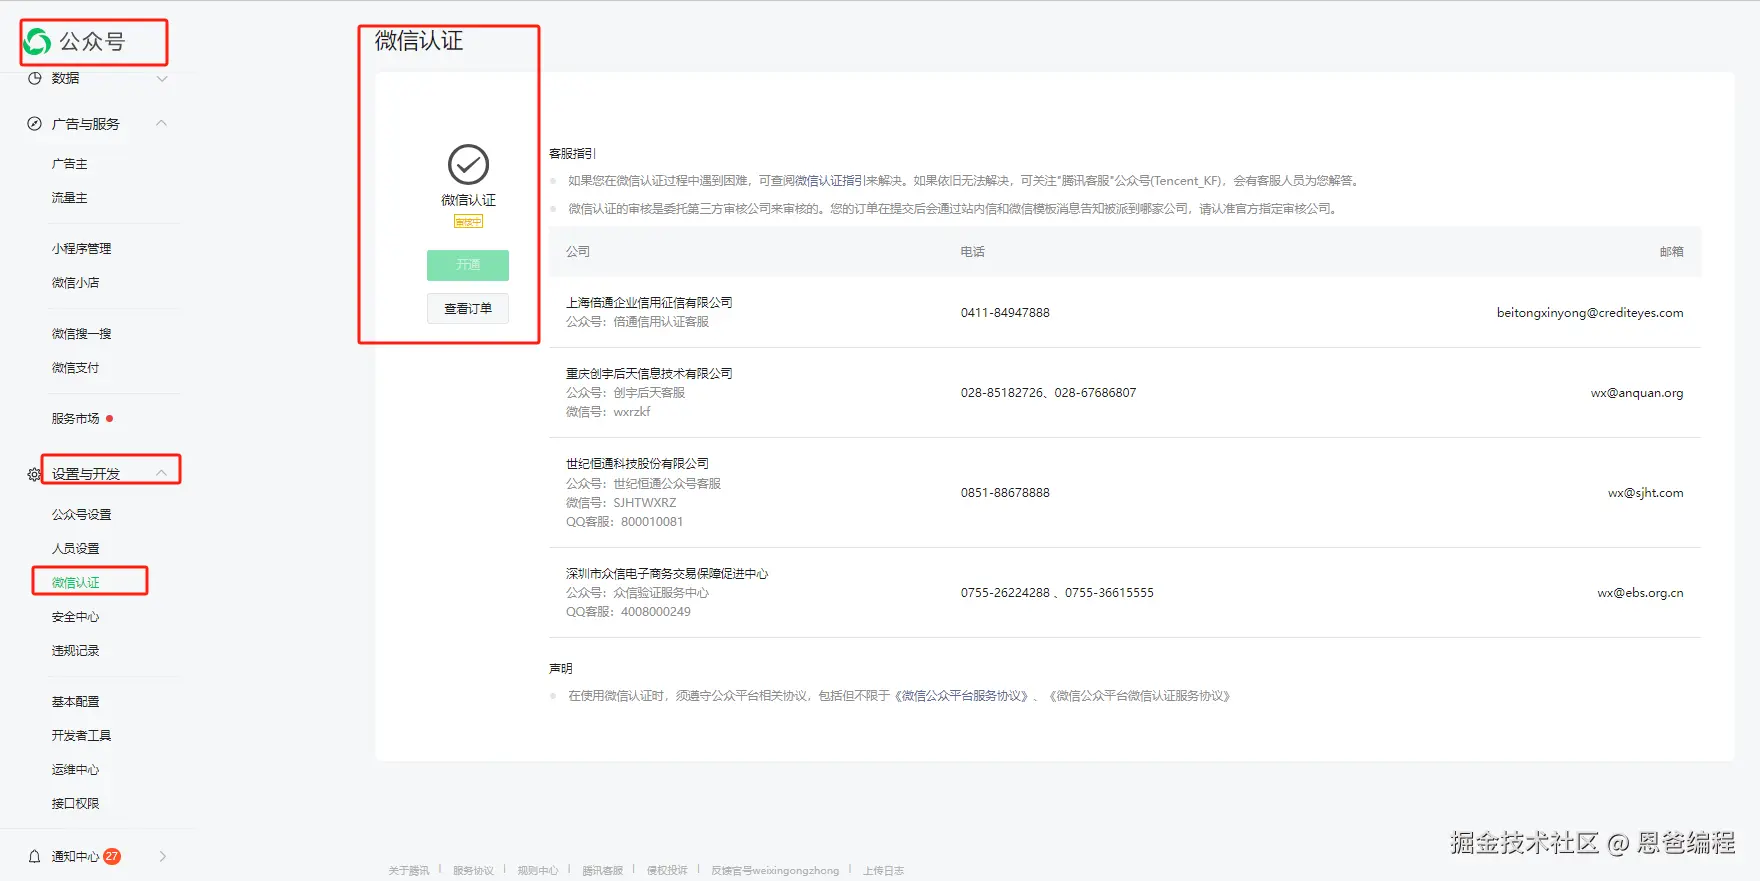Screen dimensions: 1760x881
Task: Click 微信号: wxrzkf text
Action: click(608, 412)
